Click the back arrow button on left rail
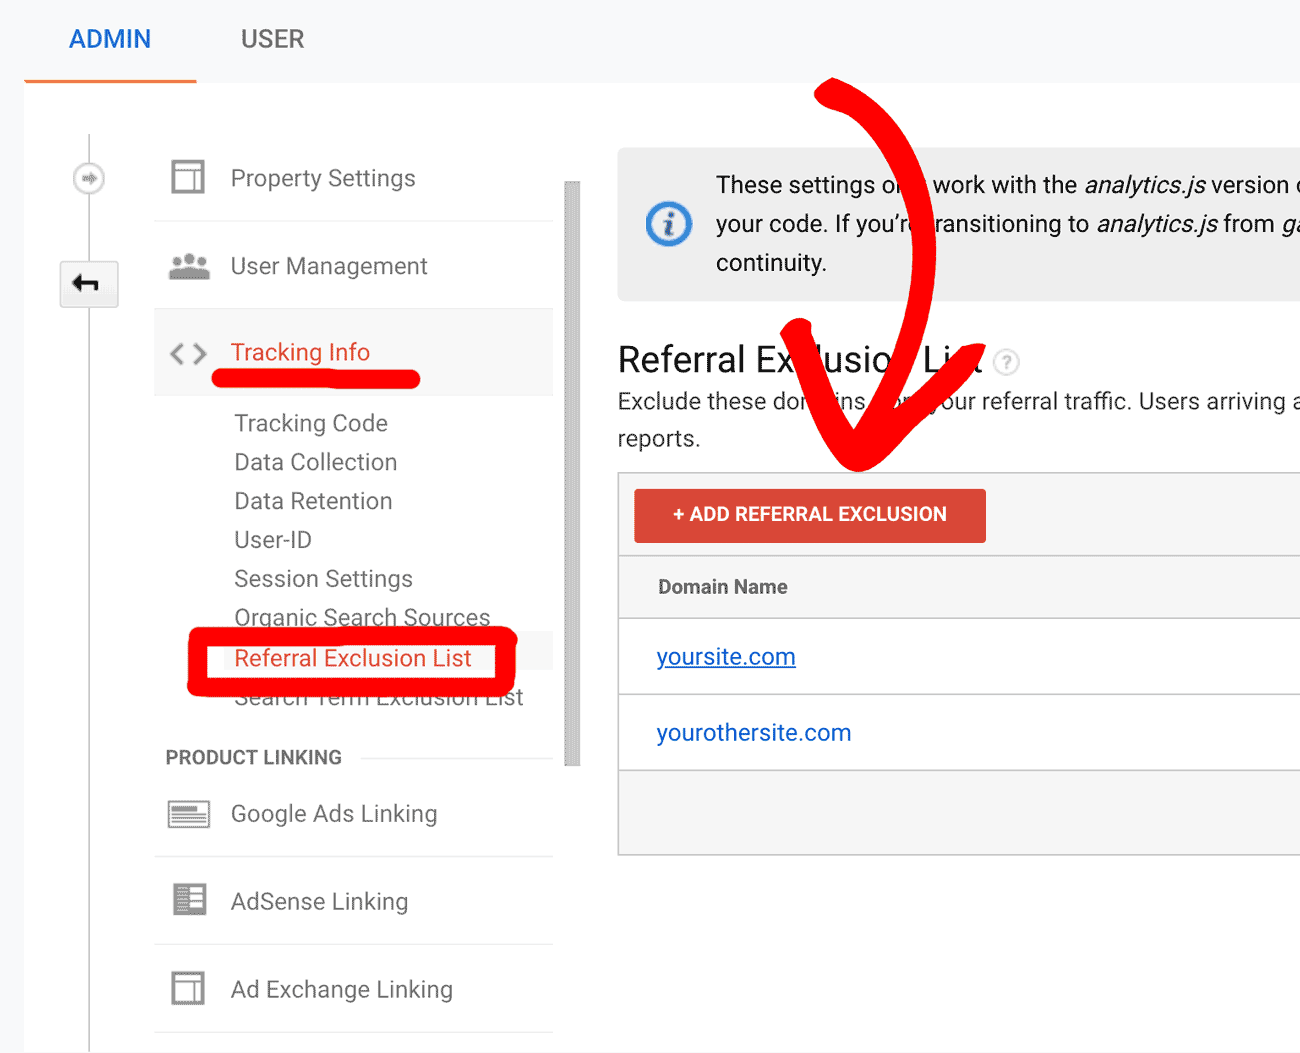The height and width of the screenshot is (1053, 1300). [x=89, y=284]
